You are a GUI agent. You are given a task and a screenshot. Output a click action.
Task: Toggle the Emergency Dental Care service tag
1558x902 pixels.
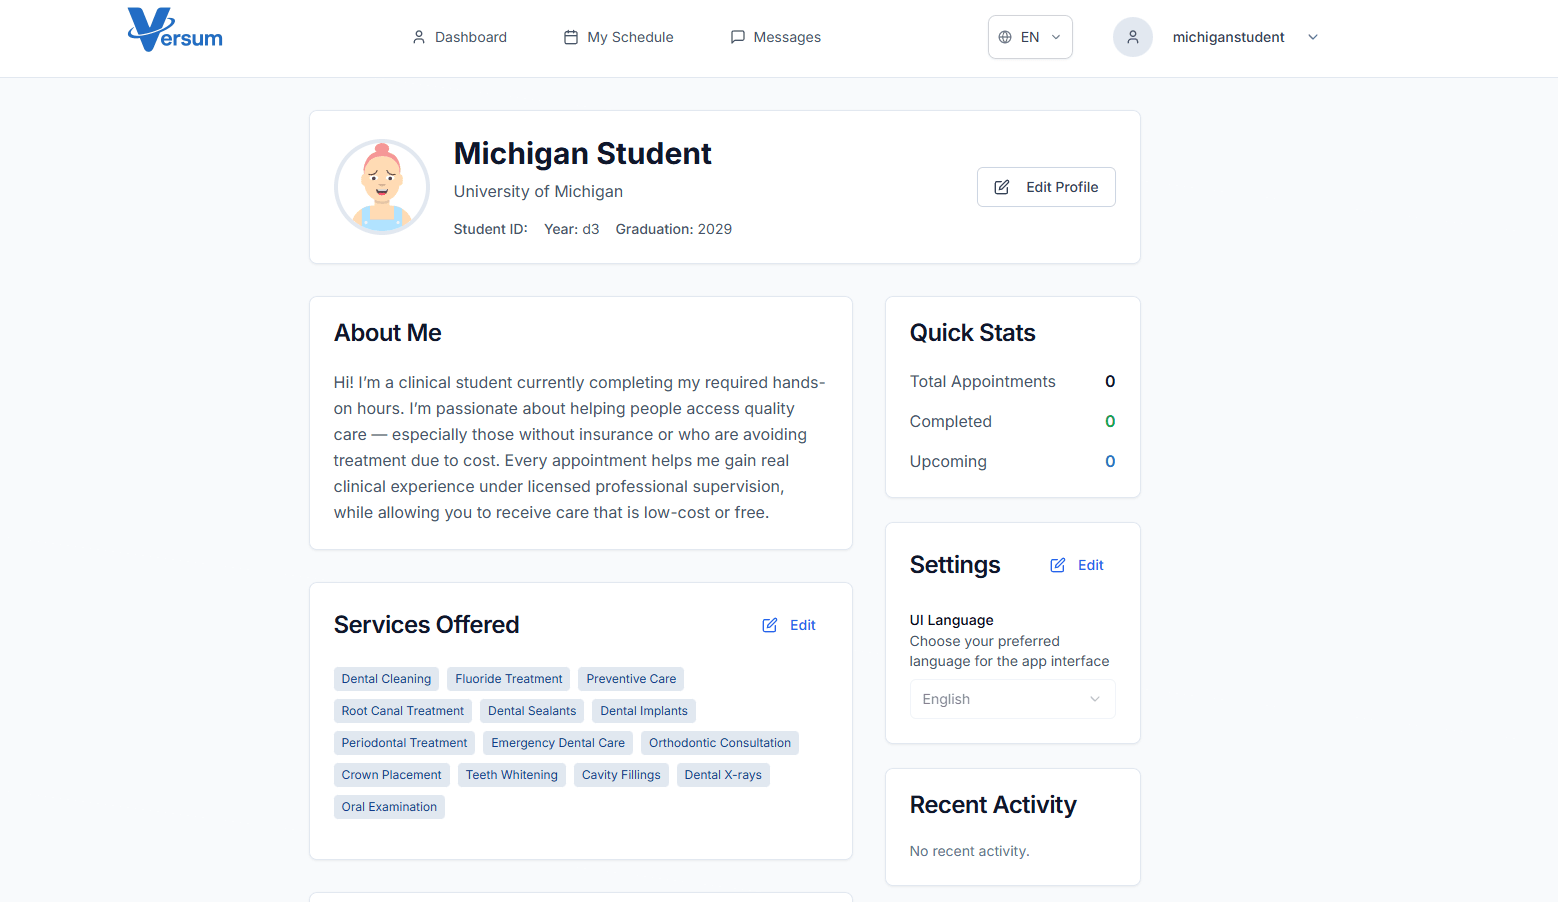click(557, 742)
